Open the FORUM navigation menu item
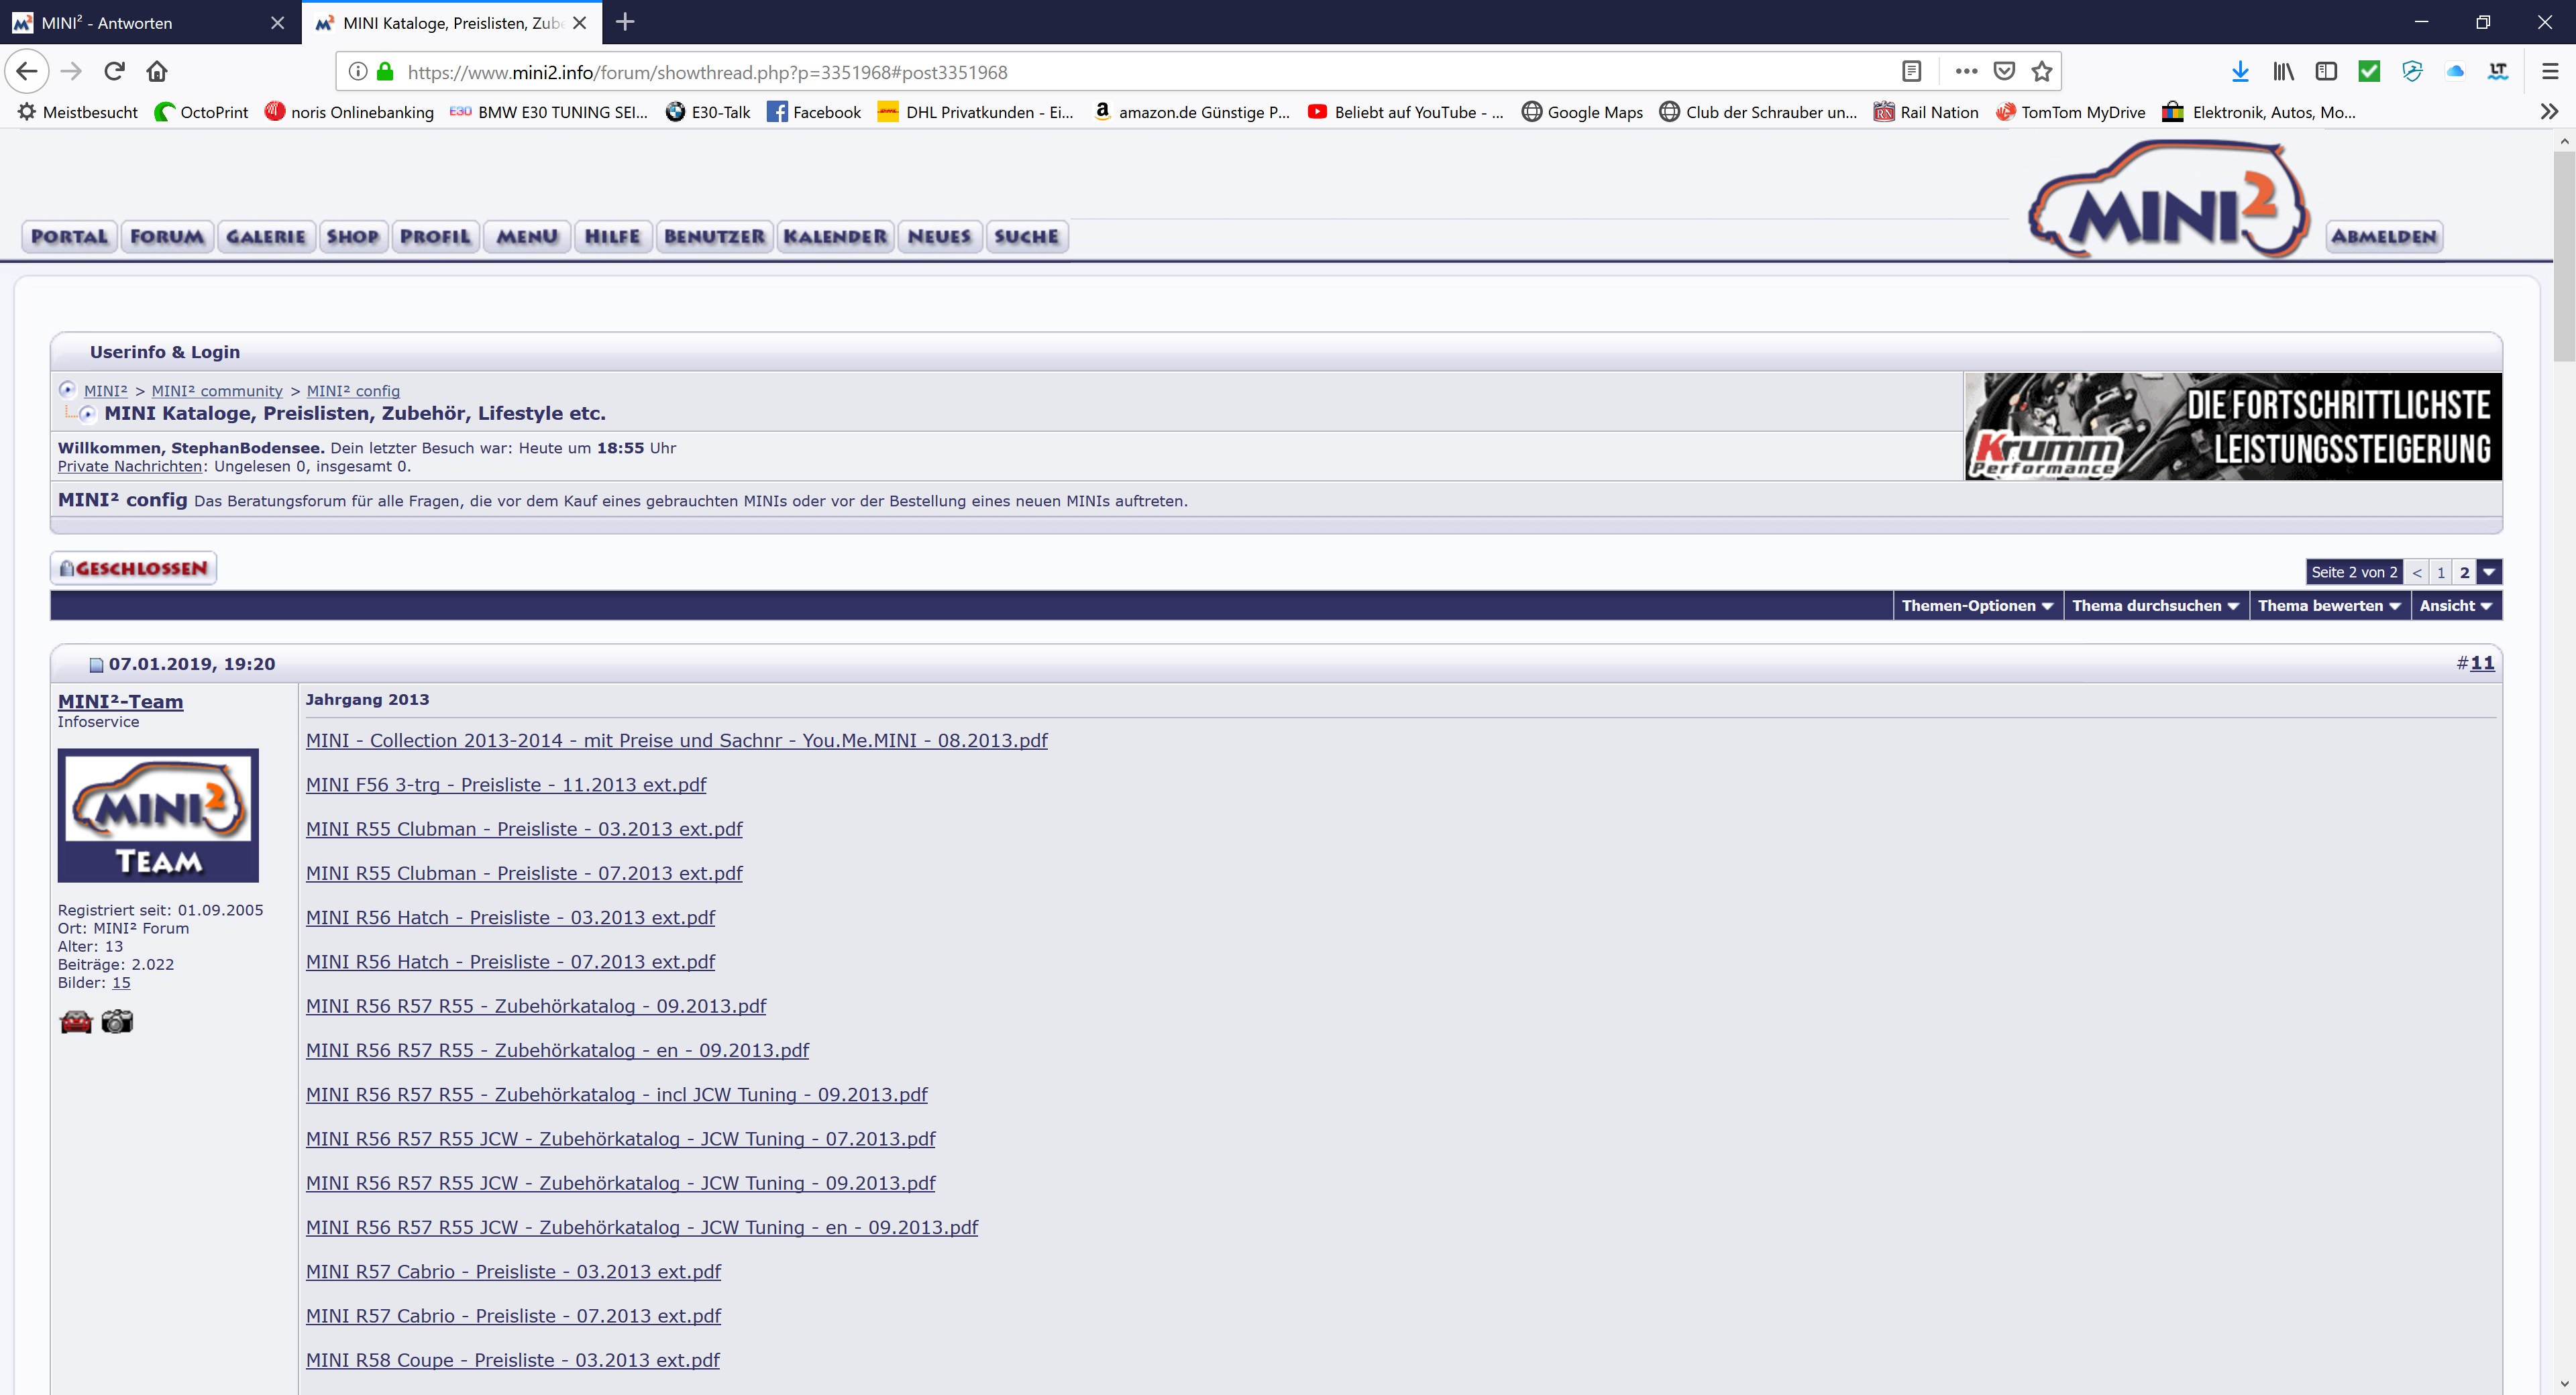Screen dimensions: 2576x1395 tap(166, 237)
